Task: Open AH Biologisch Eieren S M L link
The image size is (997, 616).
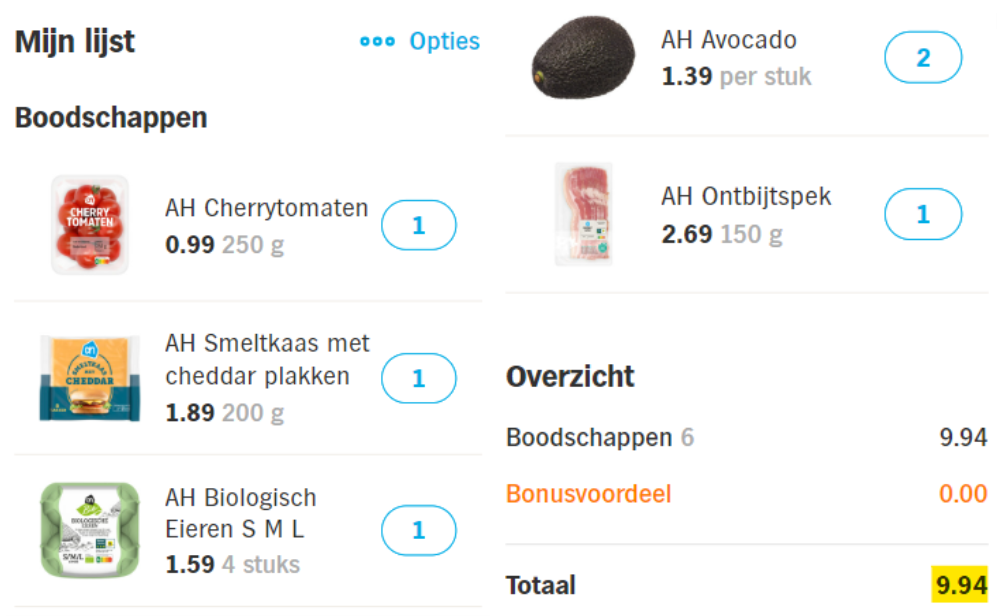Action: pos(240,513)
